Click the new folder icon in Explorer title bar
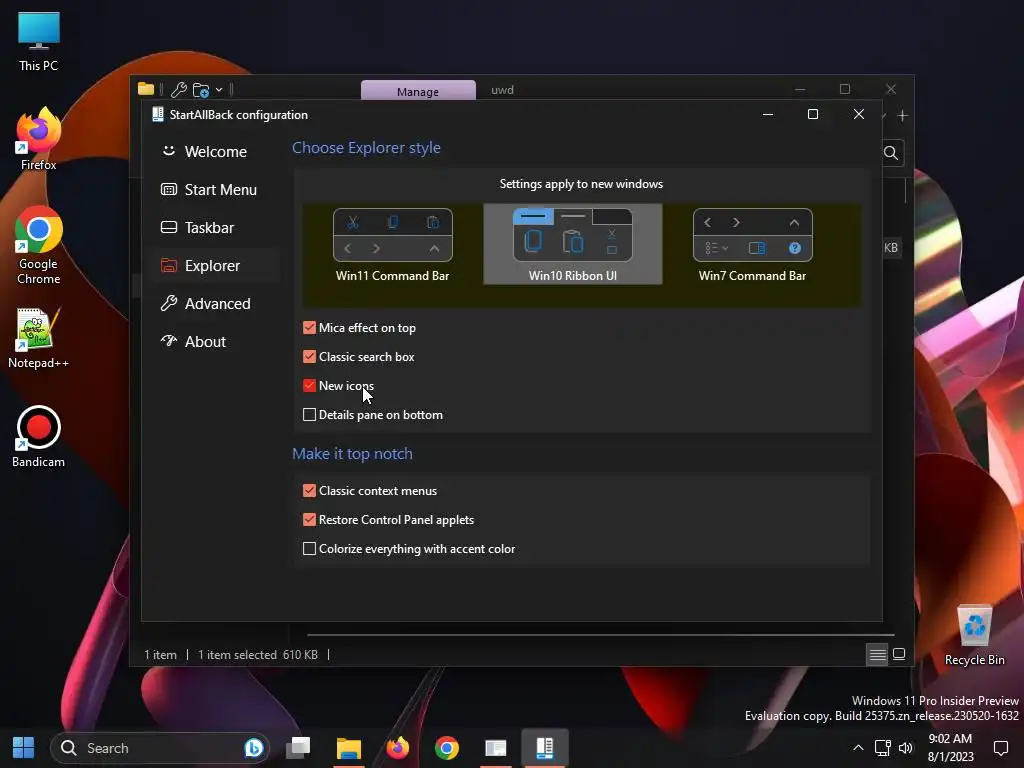 click(201, 89)
